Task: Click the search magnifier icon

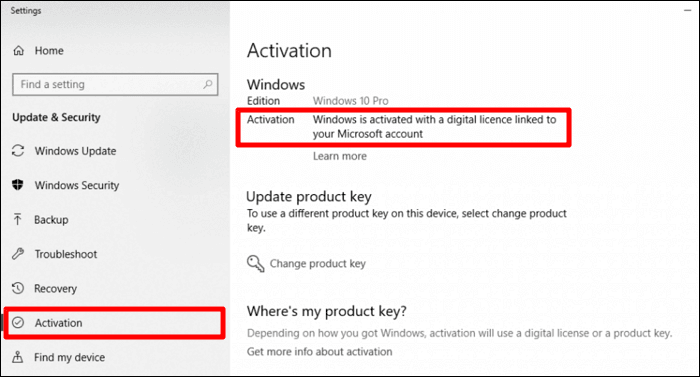Action: click(x=208, y=84)
